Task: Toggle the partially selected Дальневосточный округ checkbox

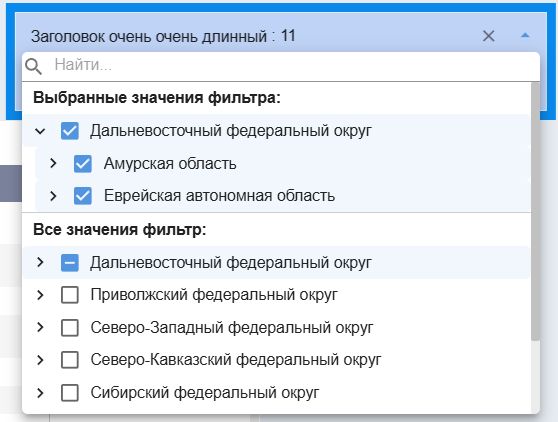Action: [70, 263]
